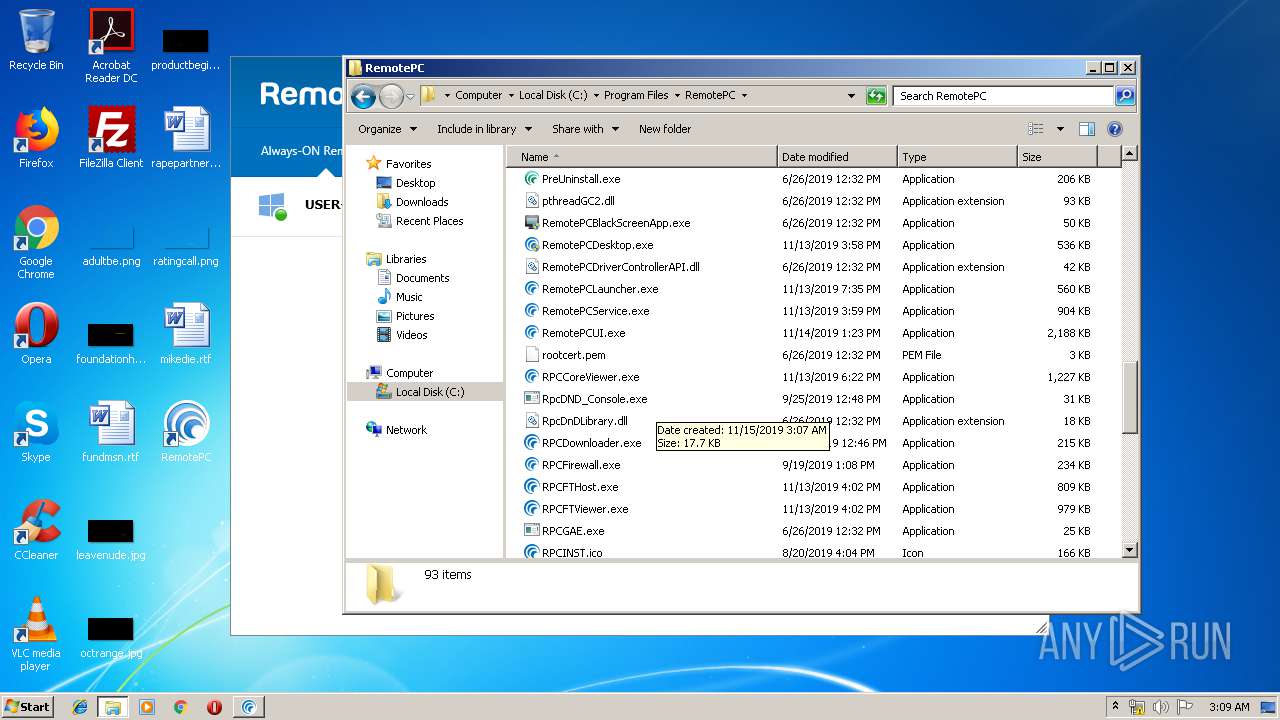1280x720 pixels.
Task: Click New folder button
Action: [665, 129]
